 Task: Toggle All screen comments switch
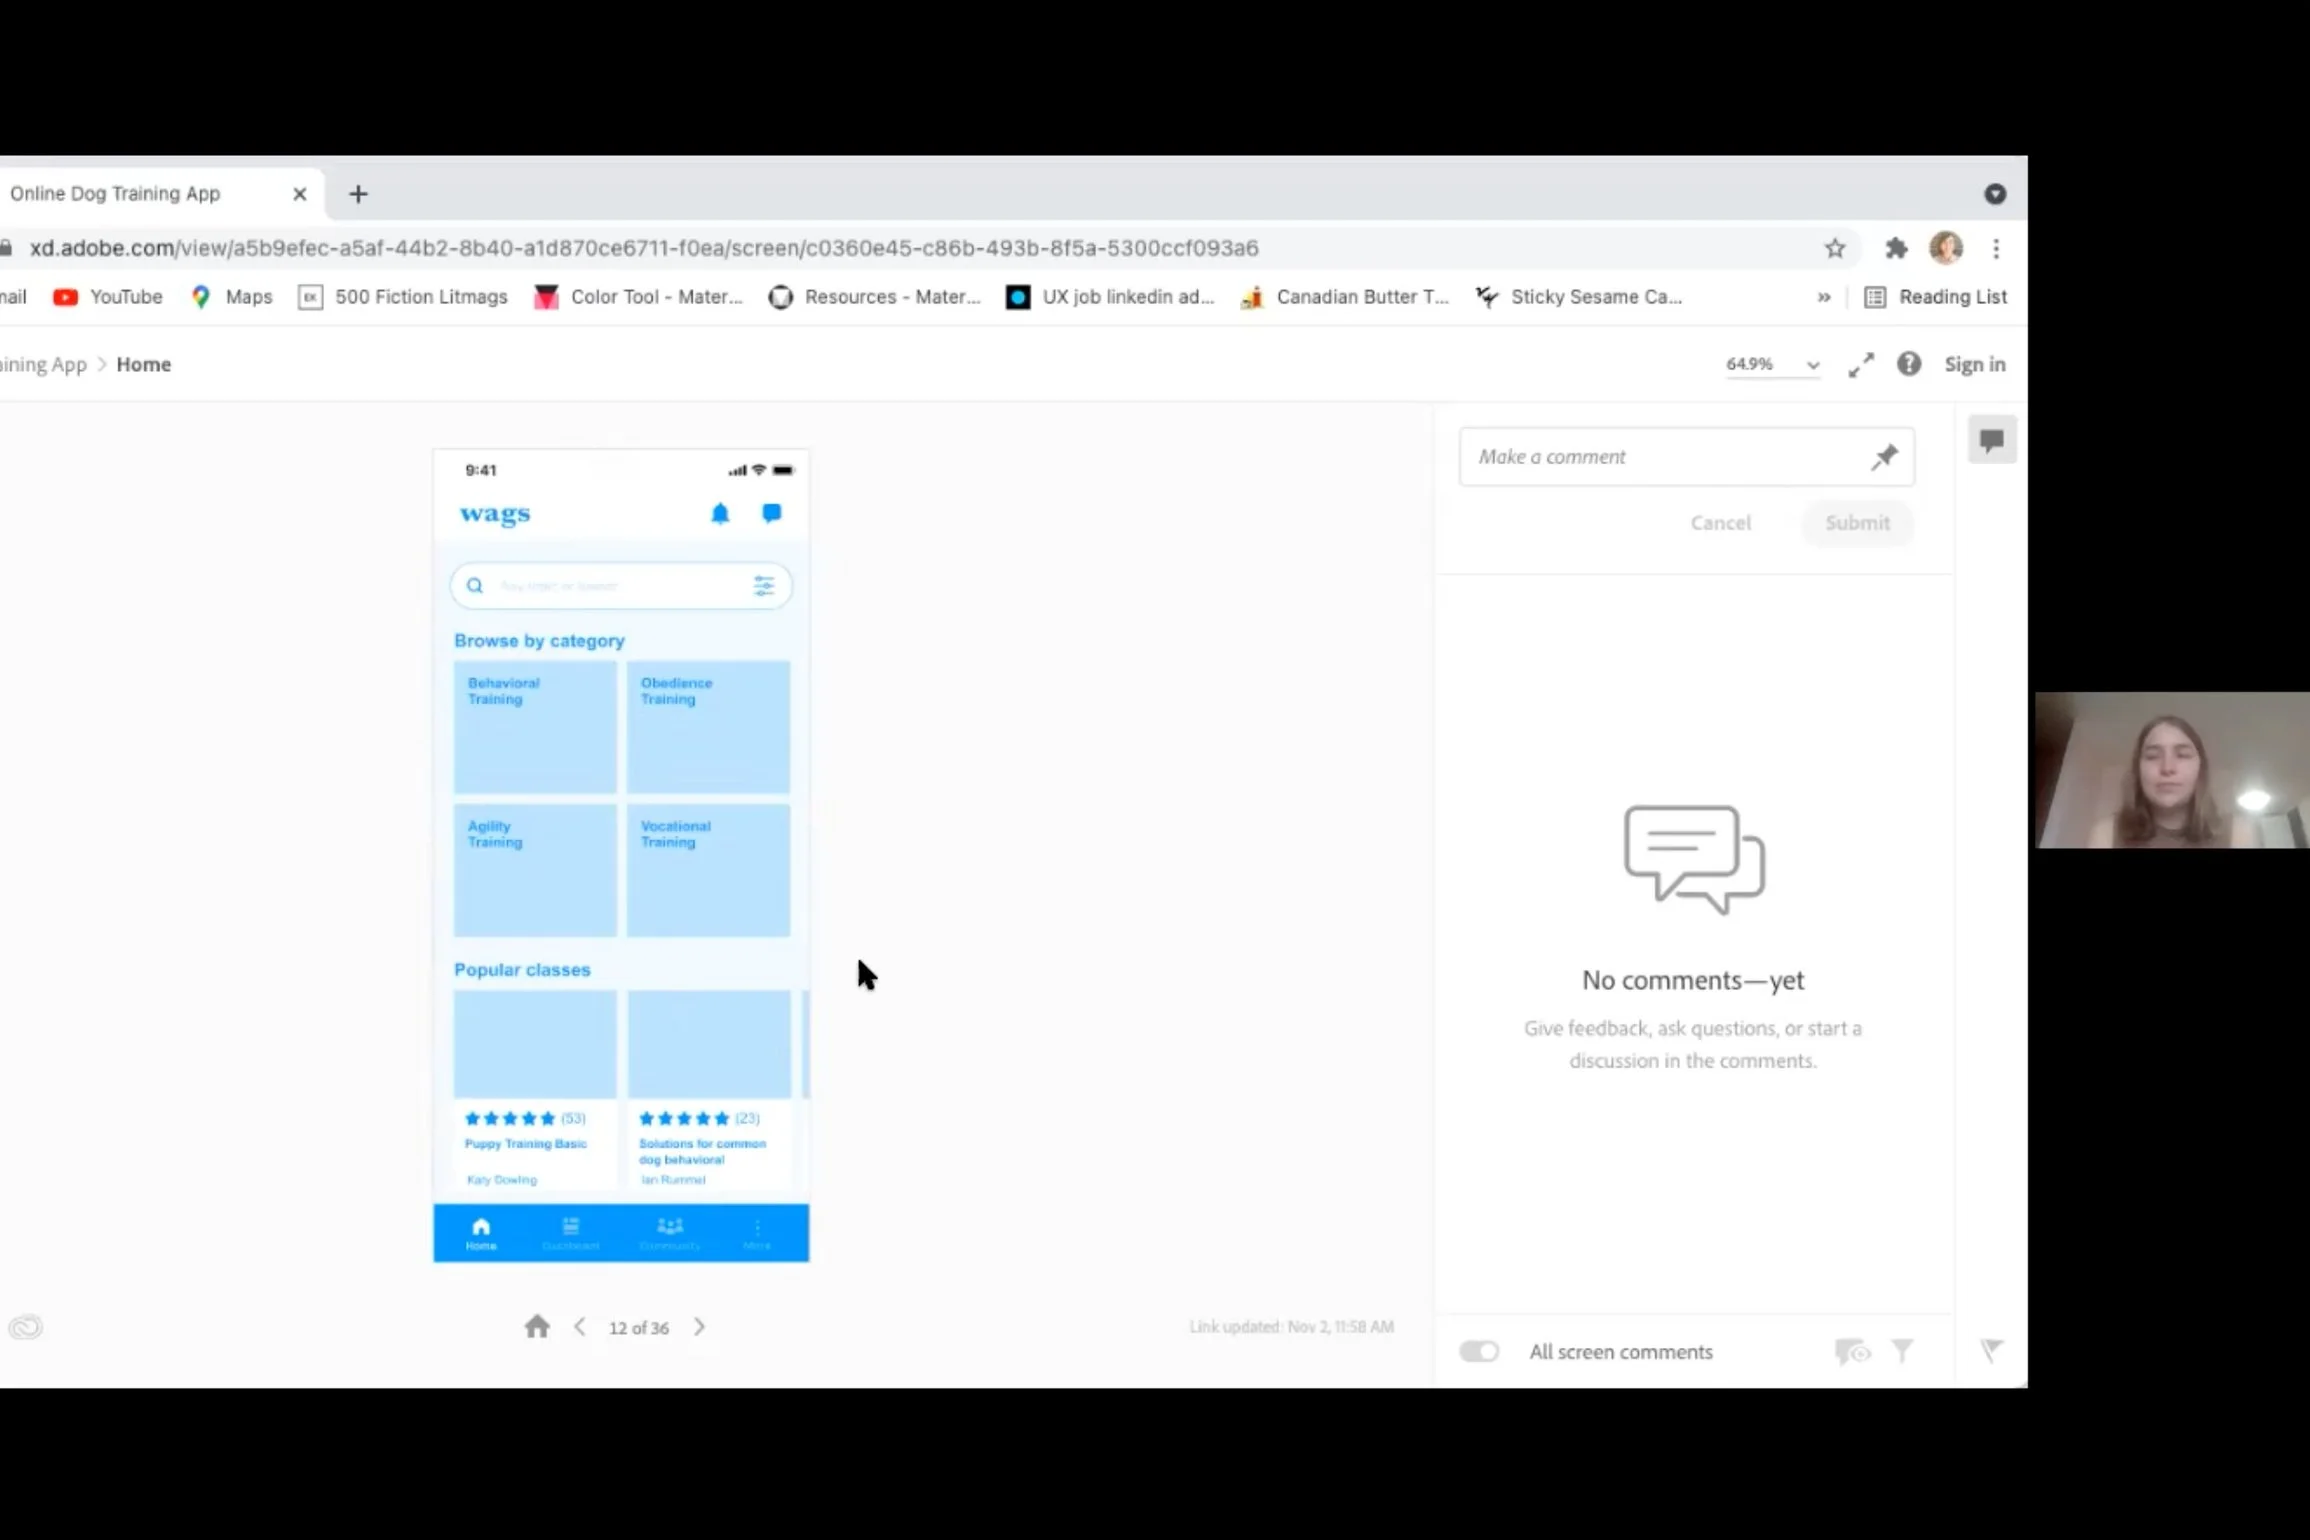[1479, 1352]
